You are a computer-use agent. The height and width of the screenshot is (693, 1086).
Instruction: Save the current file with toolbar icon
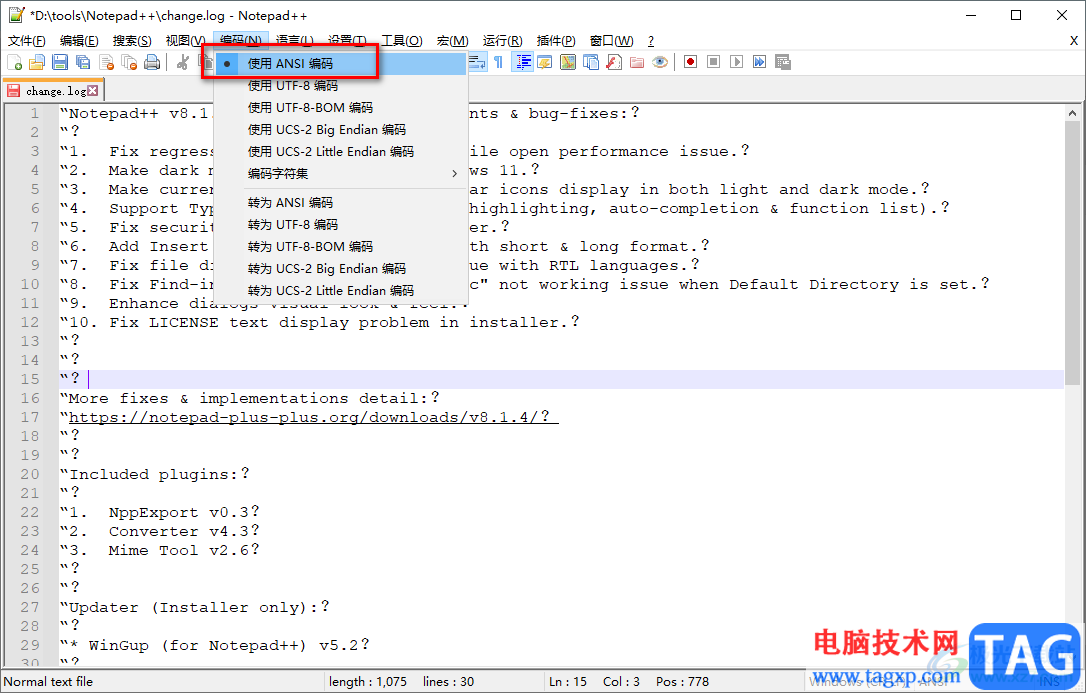[60, 62]
